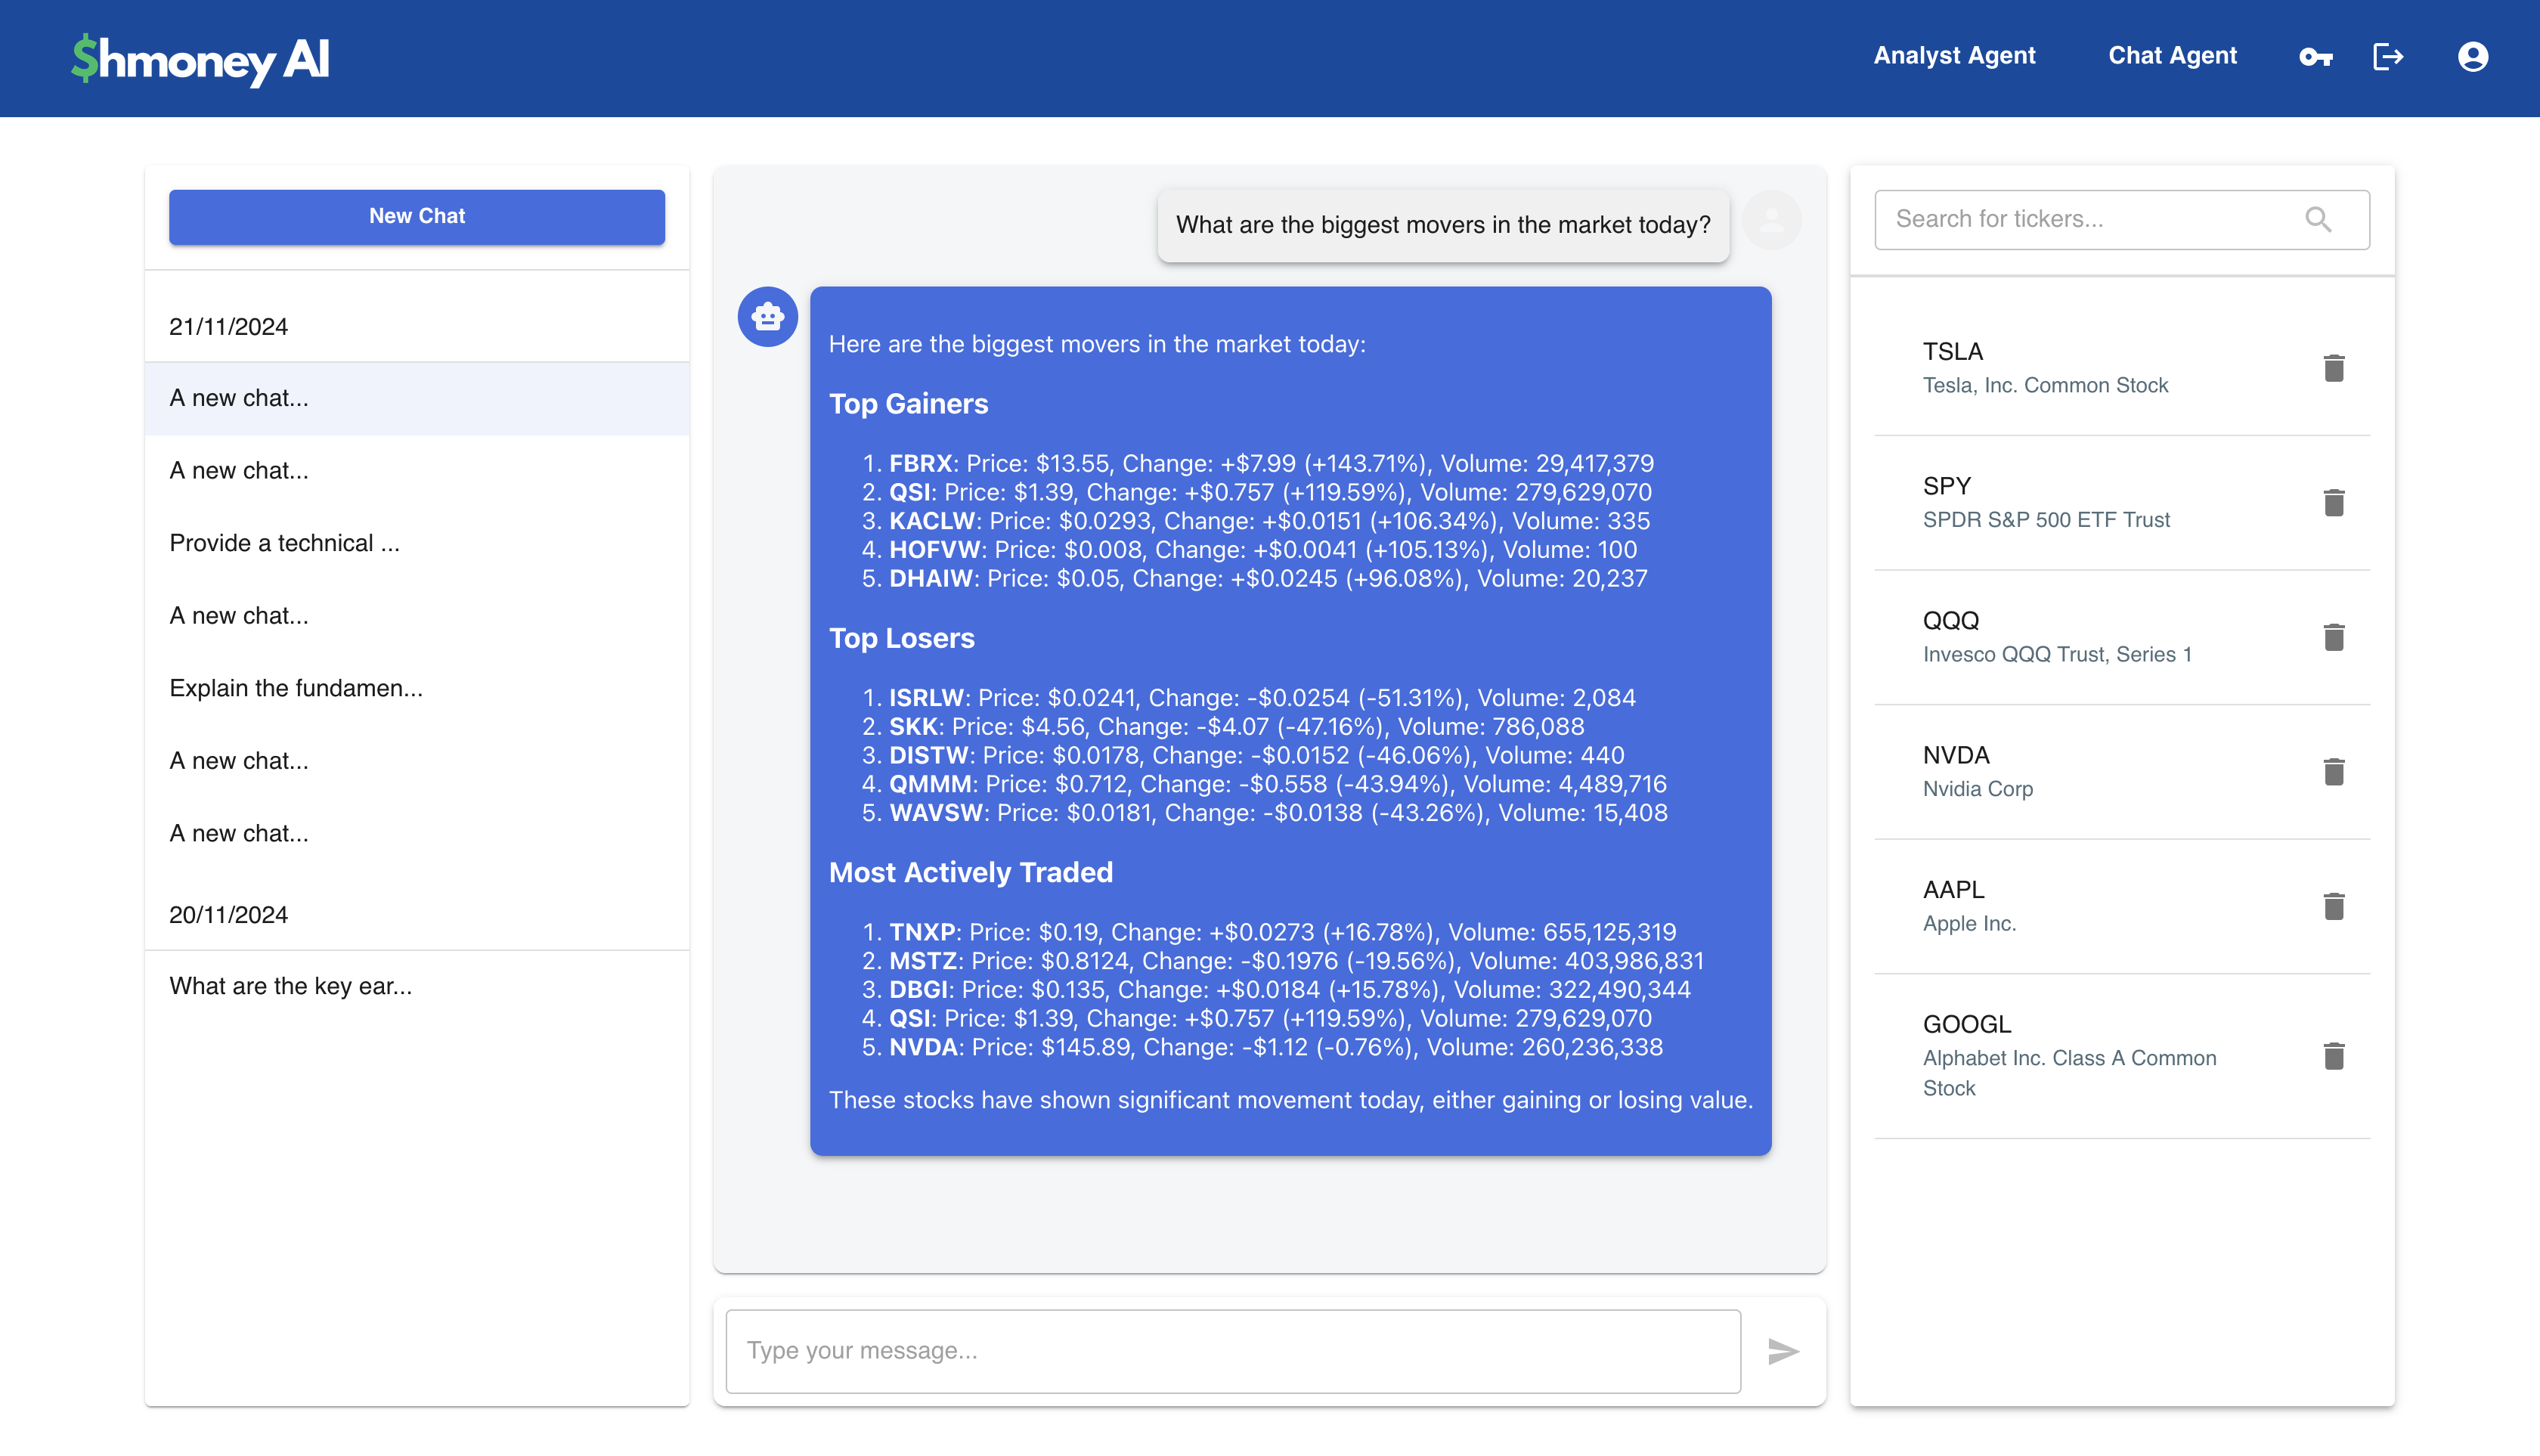Click the ticker search magnifier icon
Screen dimensions: 2540x1456
click(2318, 219)
